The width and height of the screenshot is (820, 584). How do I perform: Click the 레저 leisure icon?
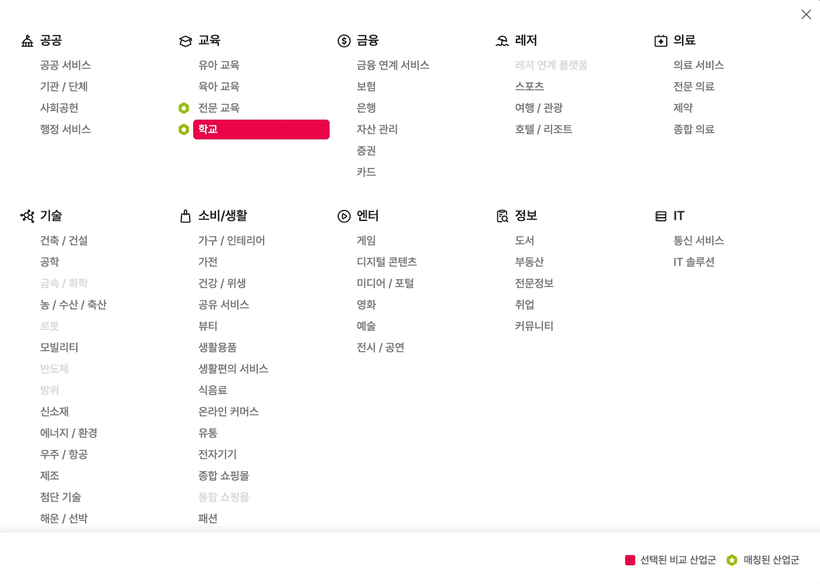point(502,41)
